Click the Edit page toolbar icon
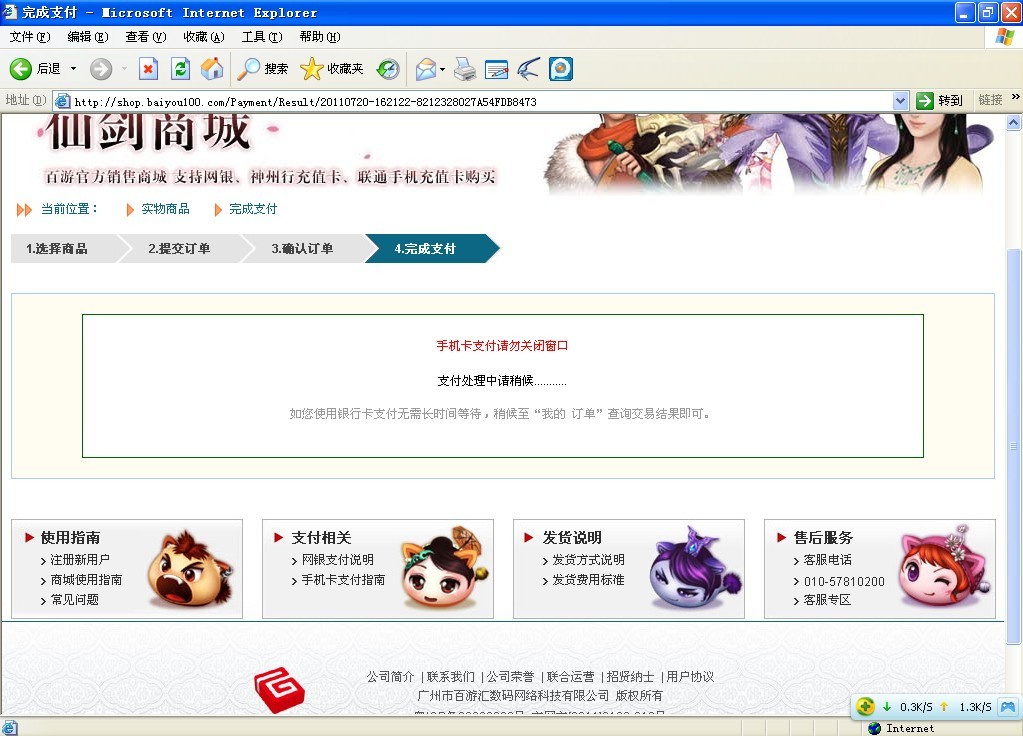1023x736 pixels. pos(496,69)
